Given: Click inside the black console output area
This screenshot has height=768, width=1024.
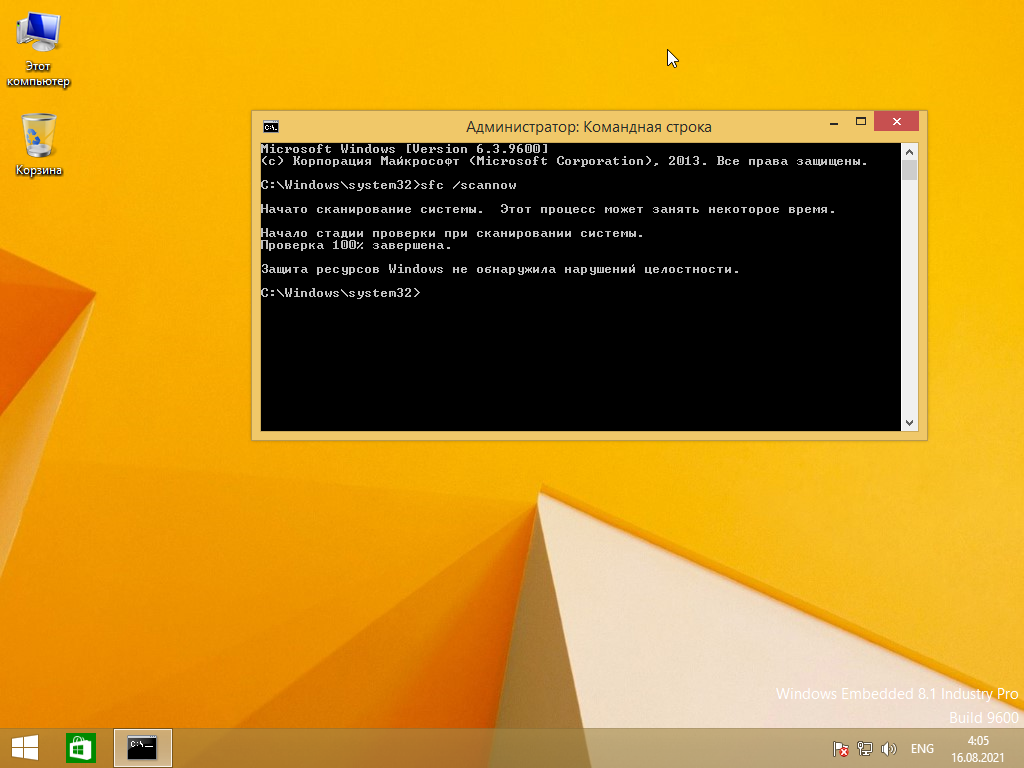Looking at the screenshot, I should pos(580,360).
